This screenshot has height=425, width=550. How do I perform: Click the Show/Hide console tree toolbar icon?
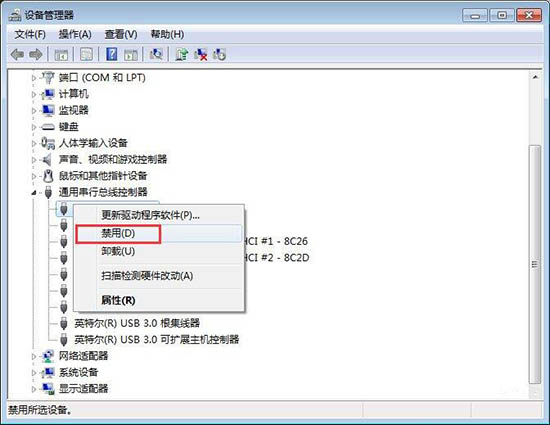pyautogui.click(x=61, y=54)
